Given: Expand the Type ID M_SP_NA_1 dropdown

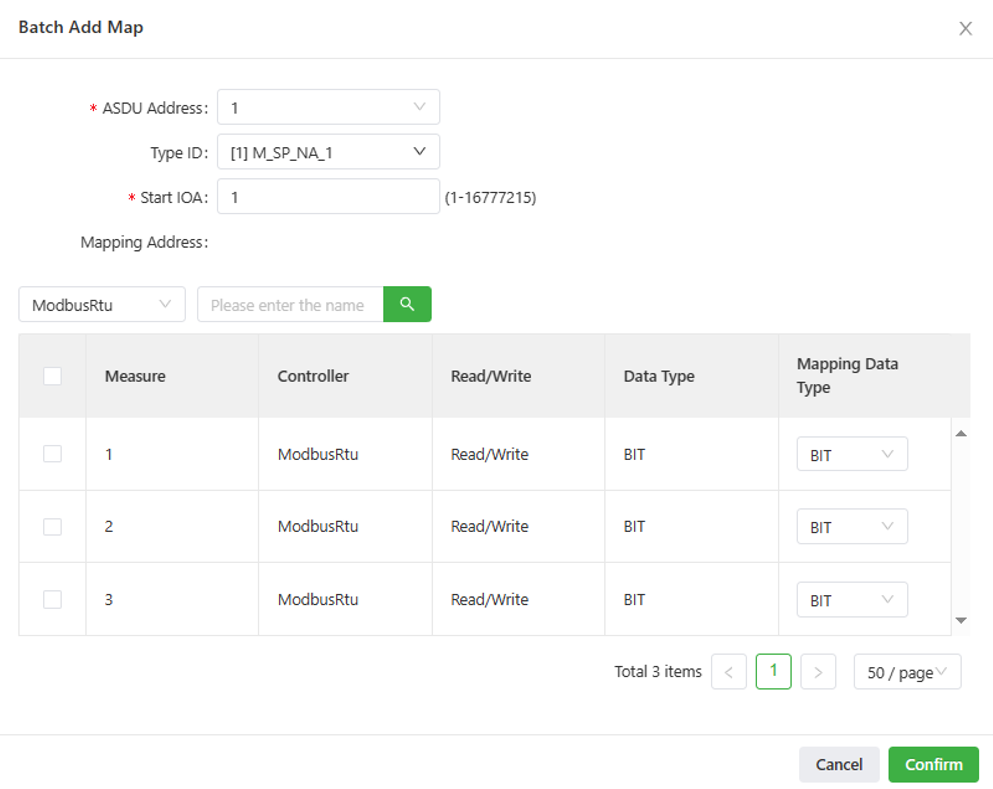Looking at the screenshot, I should 328,152.
